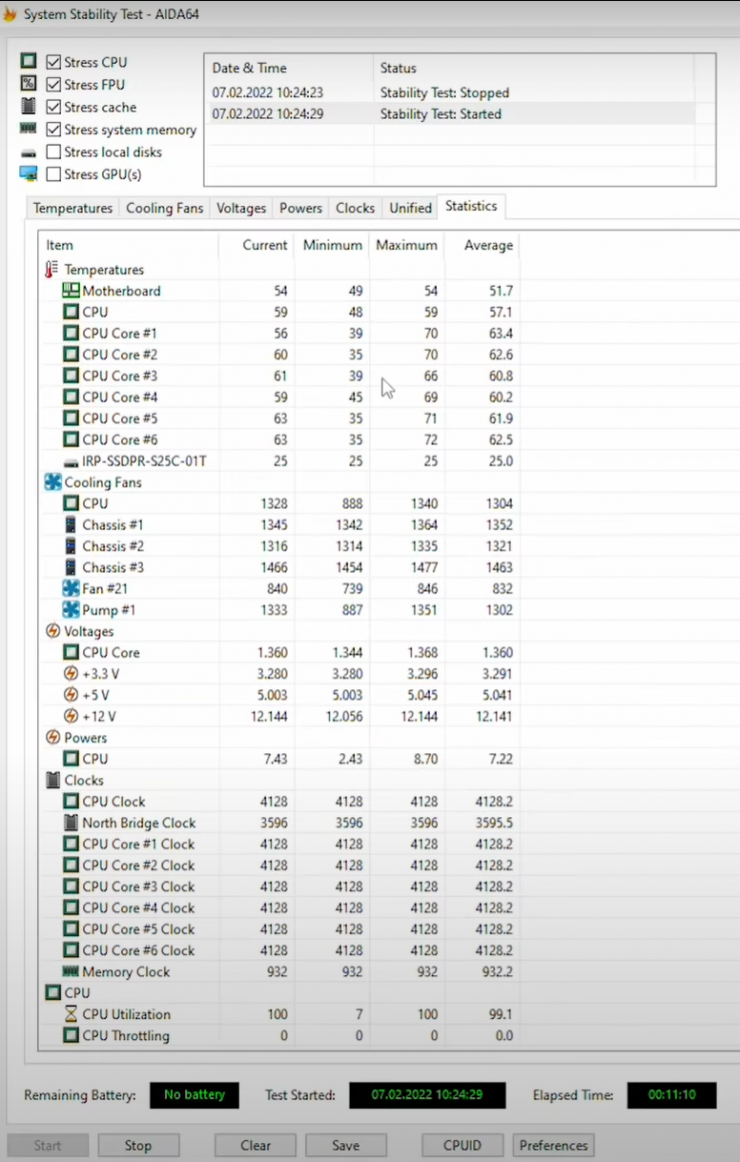Sort by the Current column header
This screenshot has height=1162, width=740.
(256, 245)
